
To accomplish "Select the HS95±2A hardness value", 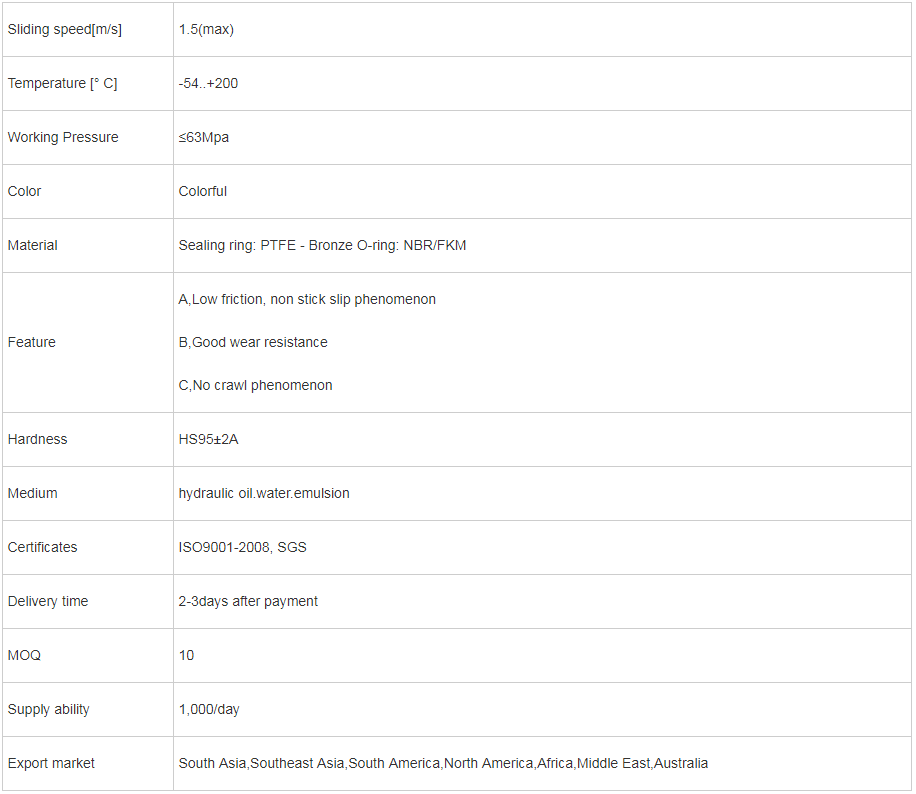I will (209, 439).
